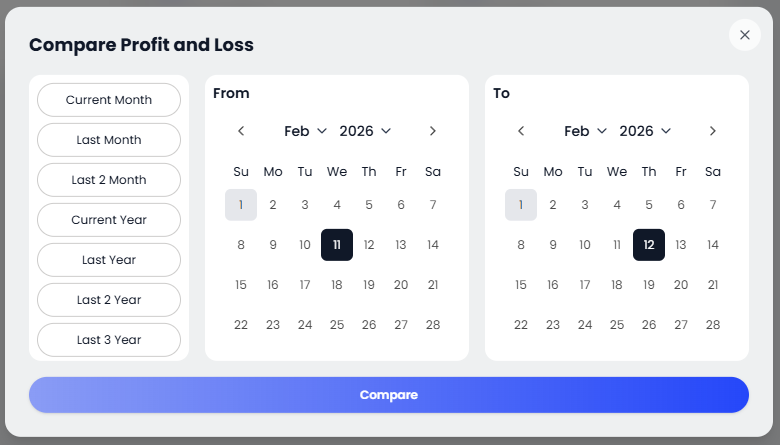Viewport: 780px width, 445px height.
Task: Open the year dropdown in To calendar
Action: point(645,131)
